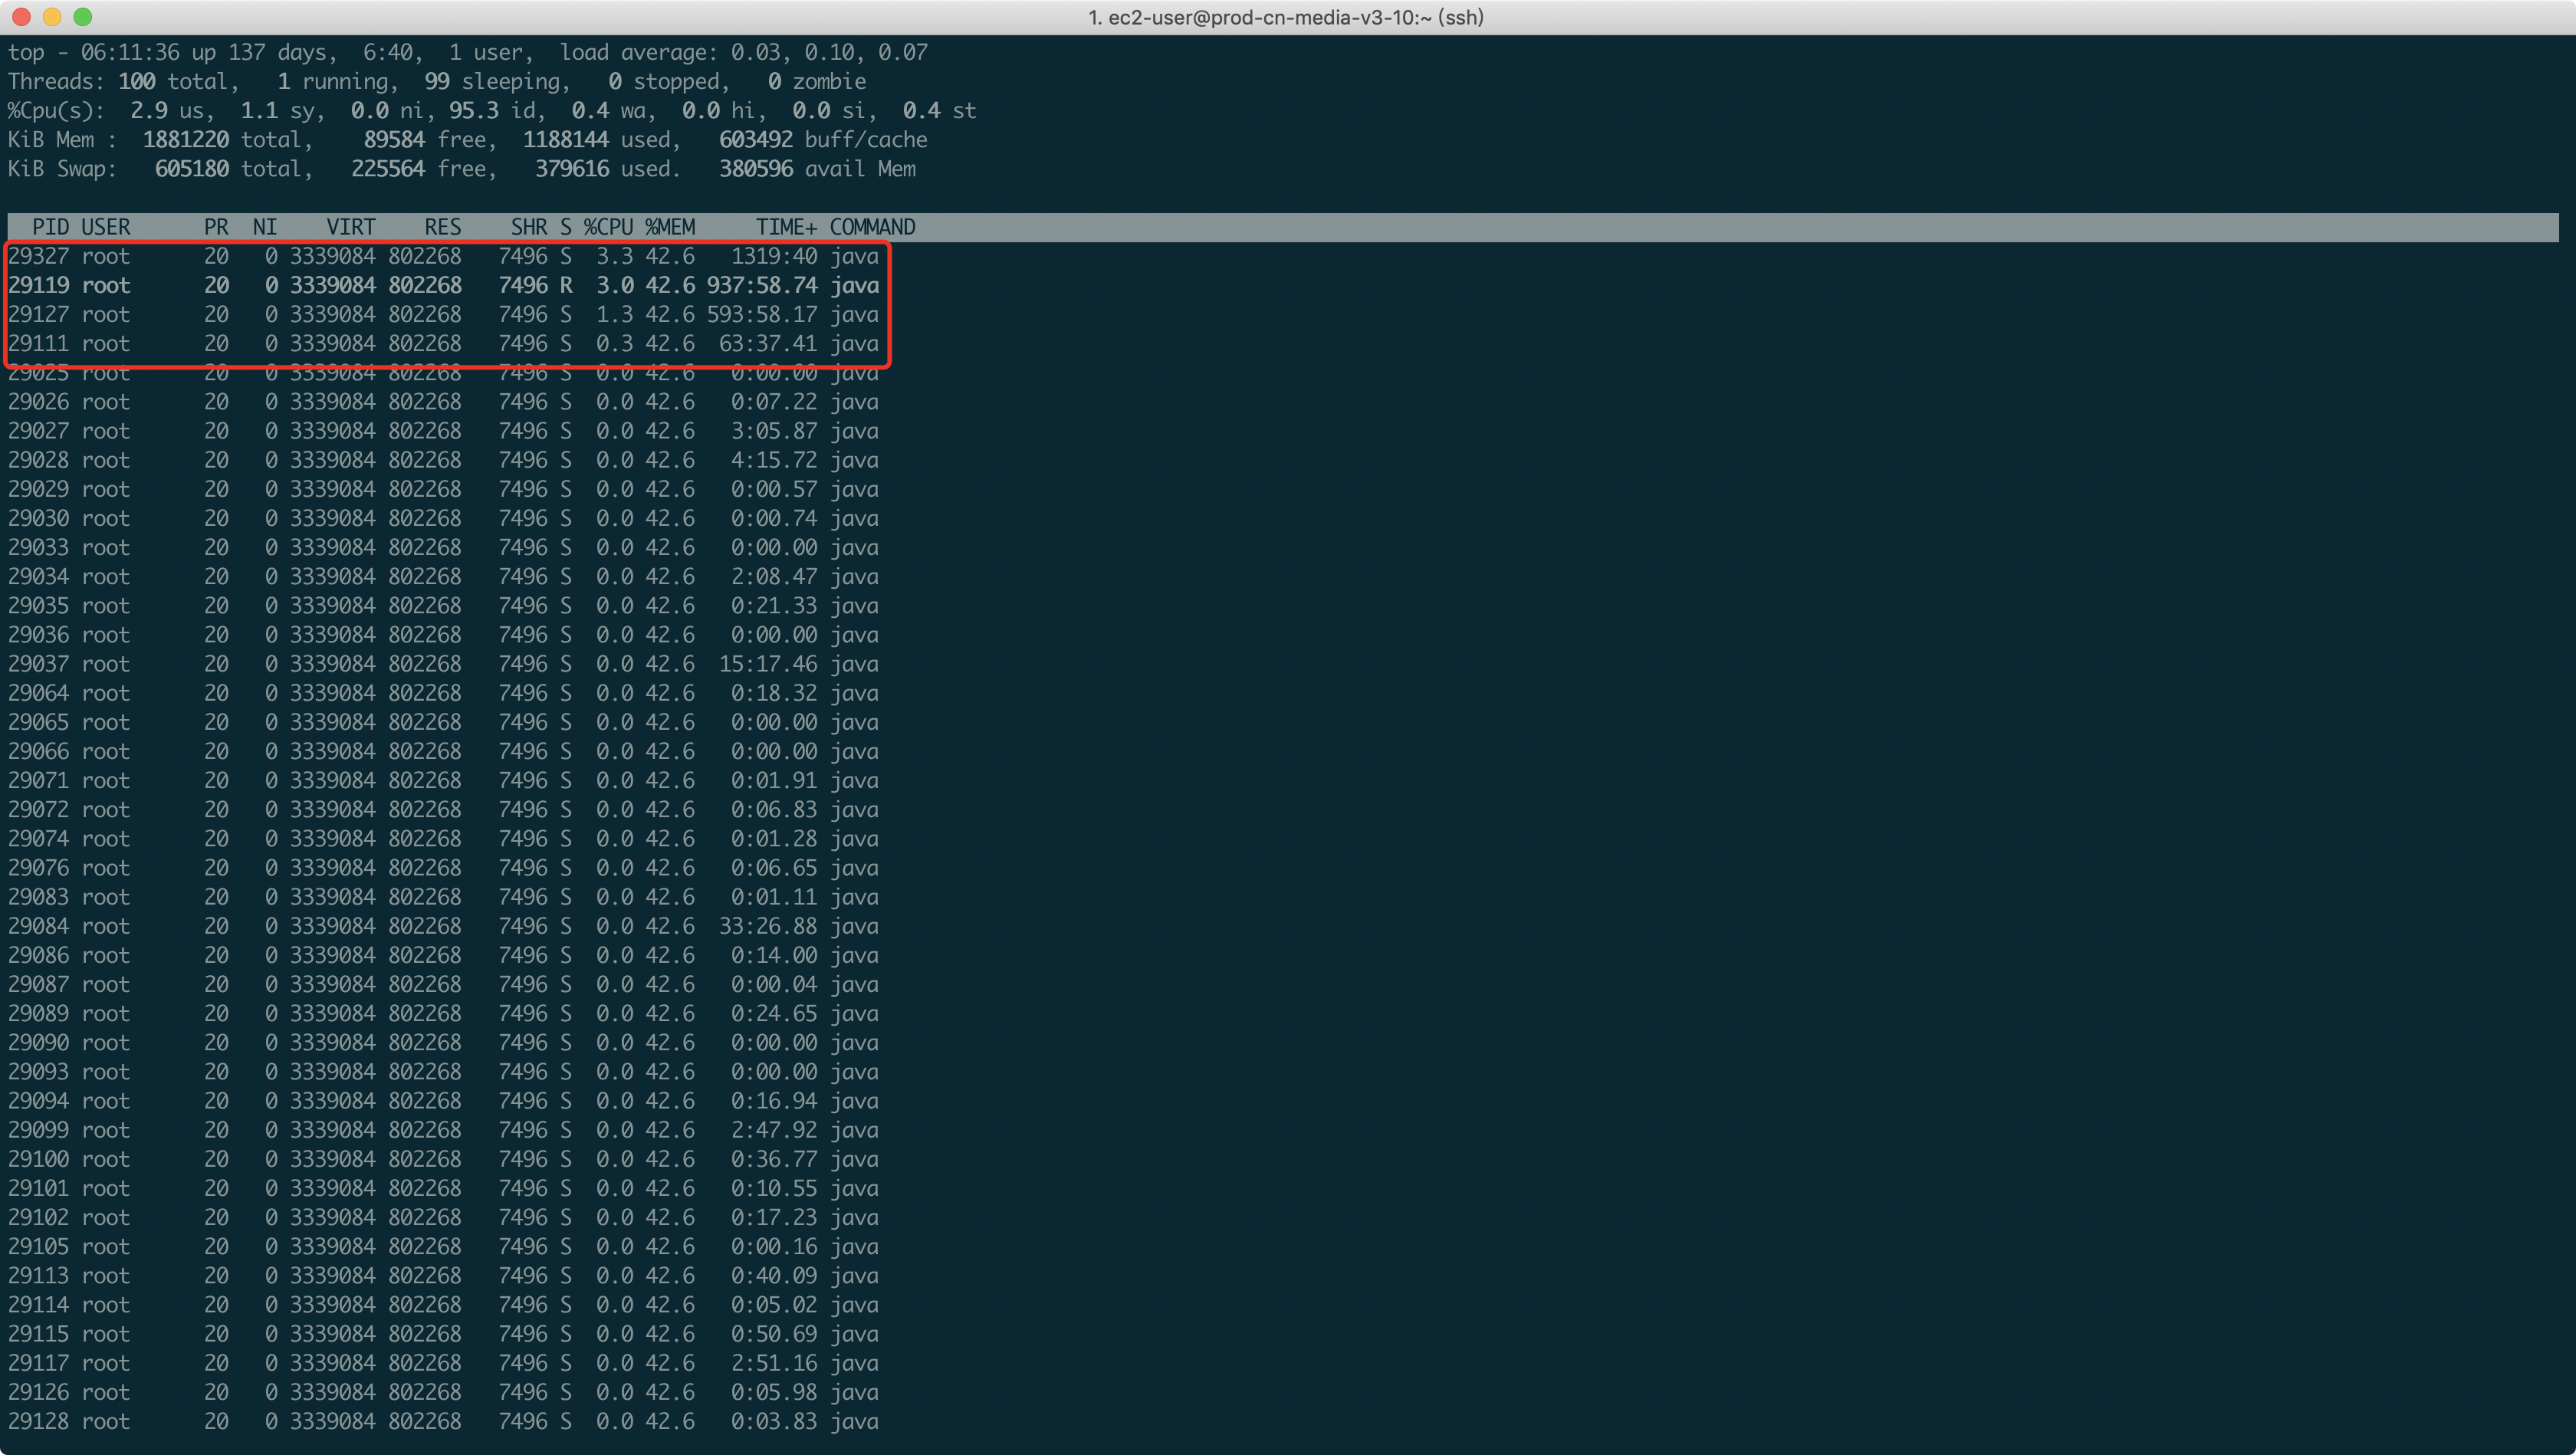2576x1455 pixels.
Task: Click the %CPU column header
Action: pyautogui.click(x=608, y=227)
